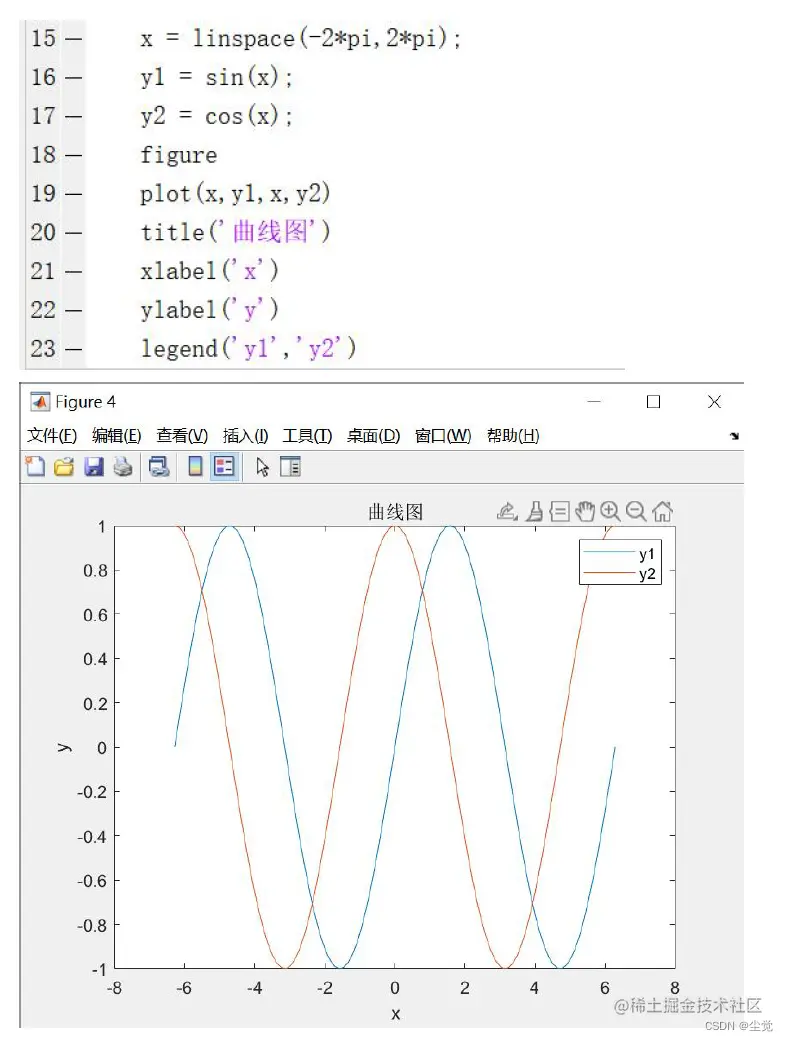Image resolution: width=788 pixels, height=1041 pixels.
Task: Open the 文件(F) menu
Action: click(x=52, y=436)
